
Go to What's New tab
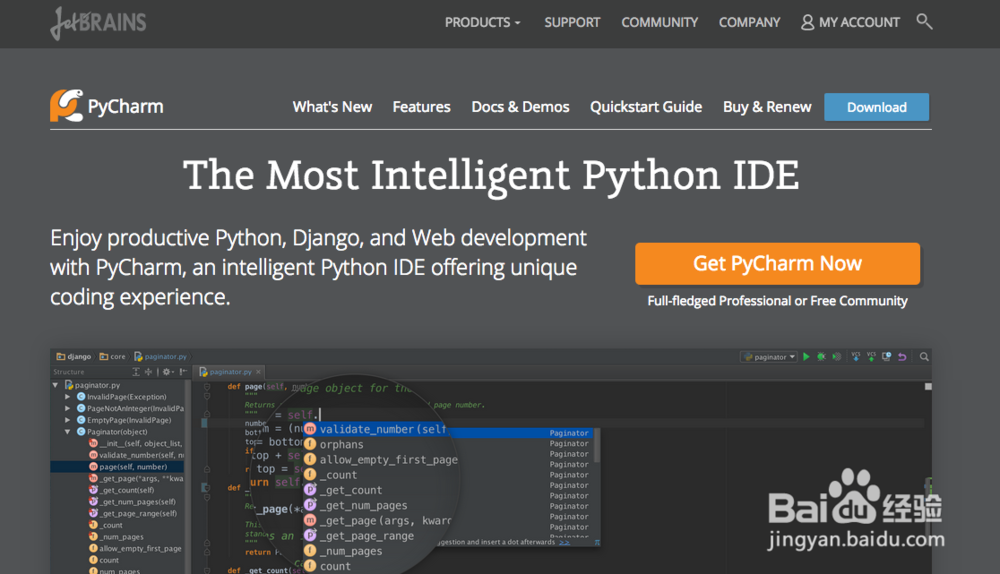click(x=332, y=107)
